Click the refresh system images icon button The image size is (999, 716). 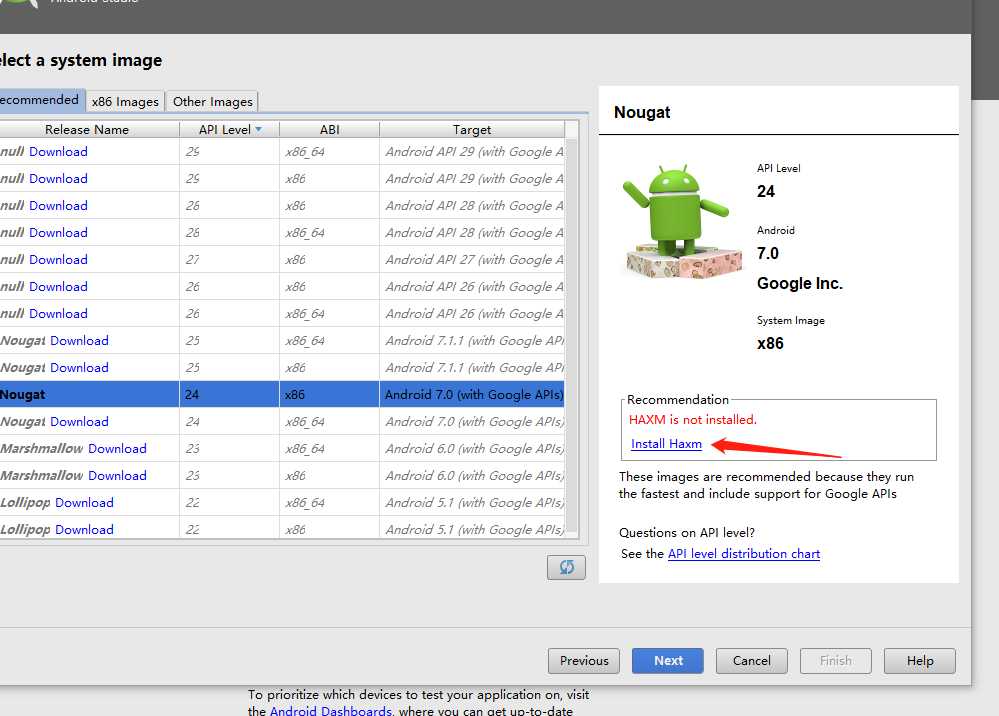pos(566,567)
